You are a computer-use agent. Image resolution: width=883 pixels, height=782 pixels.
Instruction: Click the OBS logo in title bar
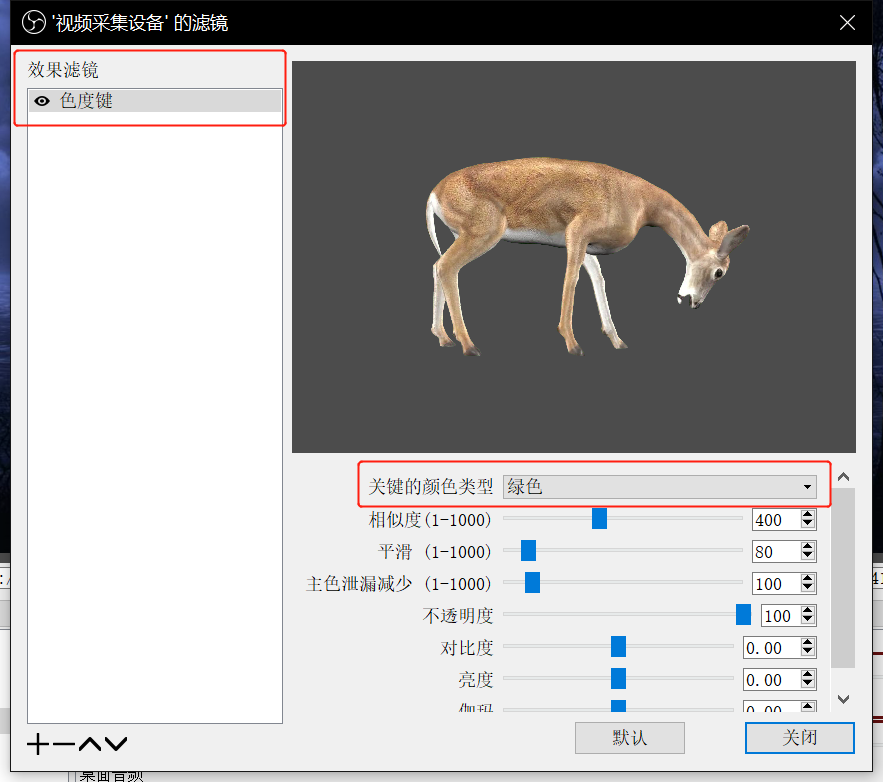click(x=33, y=23)
